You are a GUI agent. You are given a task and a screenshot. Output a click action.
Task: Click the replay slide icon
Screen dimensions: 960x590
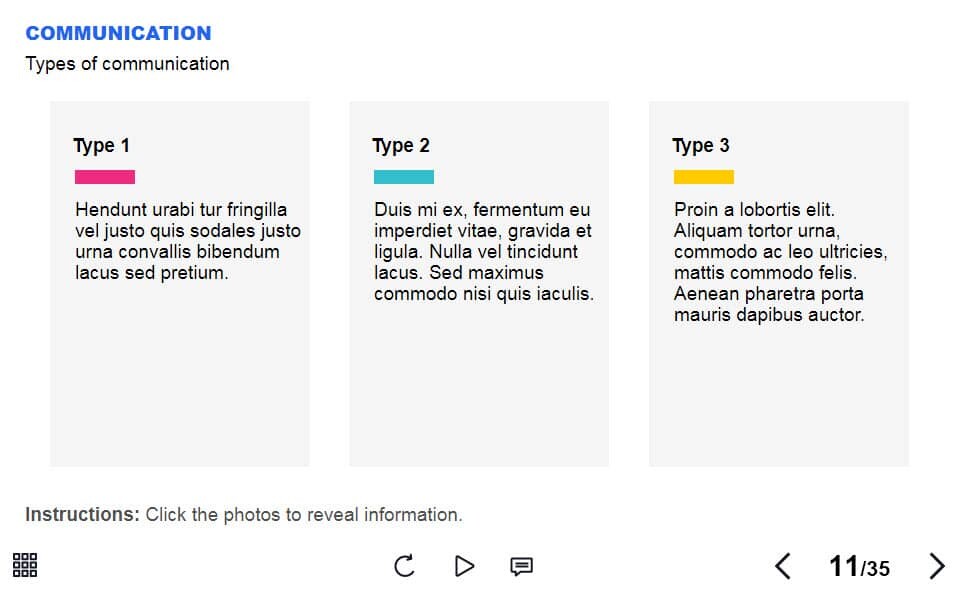(404, 566)
